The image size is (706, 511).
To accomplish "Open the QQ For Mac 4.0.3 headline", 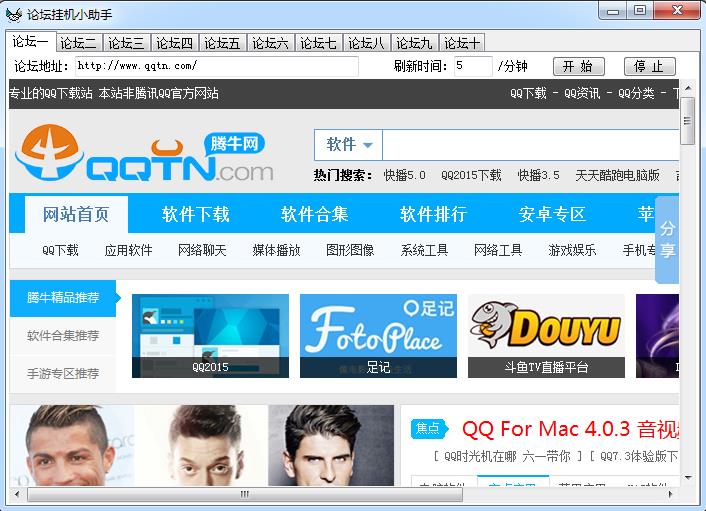I will (570, 430).
